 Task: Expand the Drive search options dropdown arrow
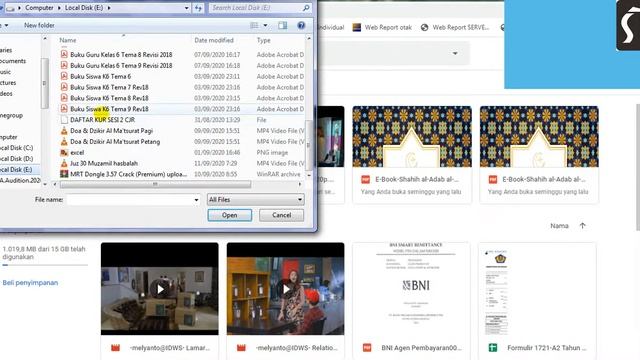tap(455, 53)
